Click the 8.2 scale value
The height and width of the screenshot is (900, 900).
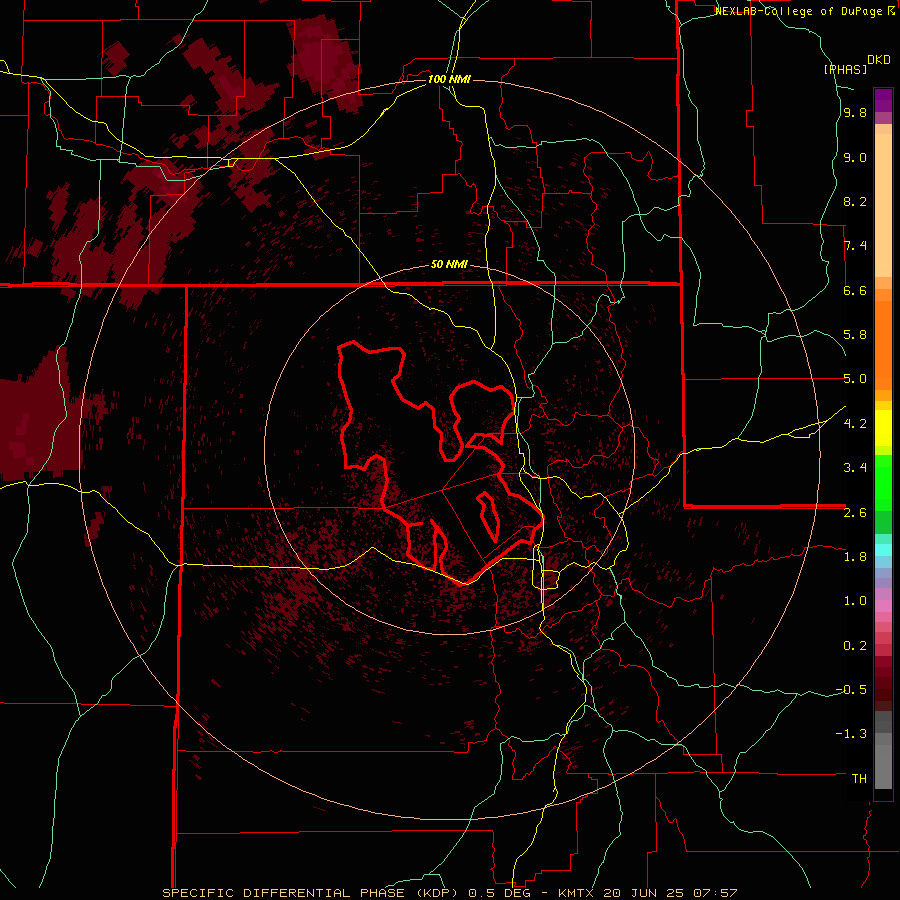(855, 201)
